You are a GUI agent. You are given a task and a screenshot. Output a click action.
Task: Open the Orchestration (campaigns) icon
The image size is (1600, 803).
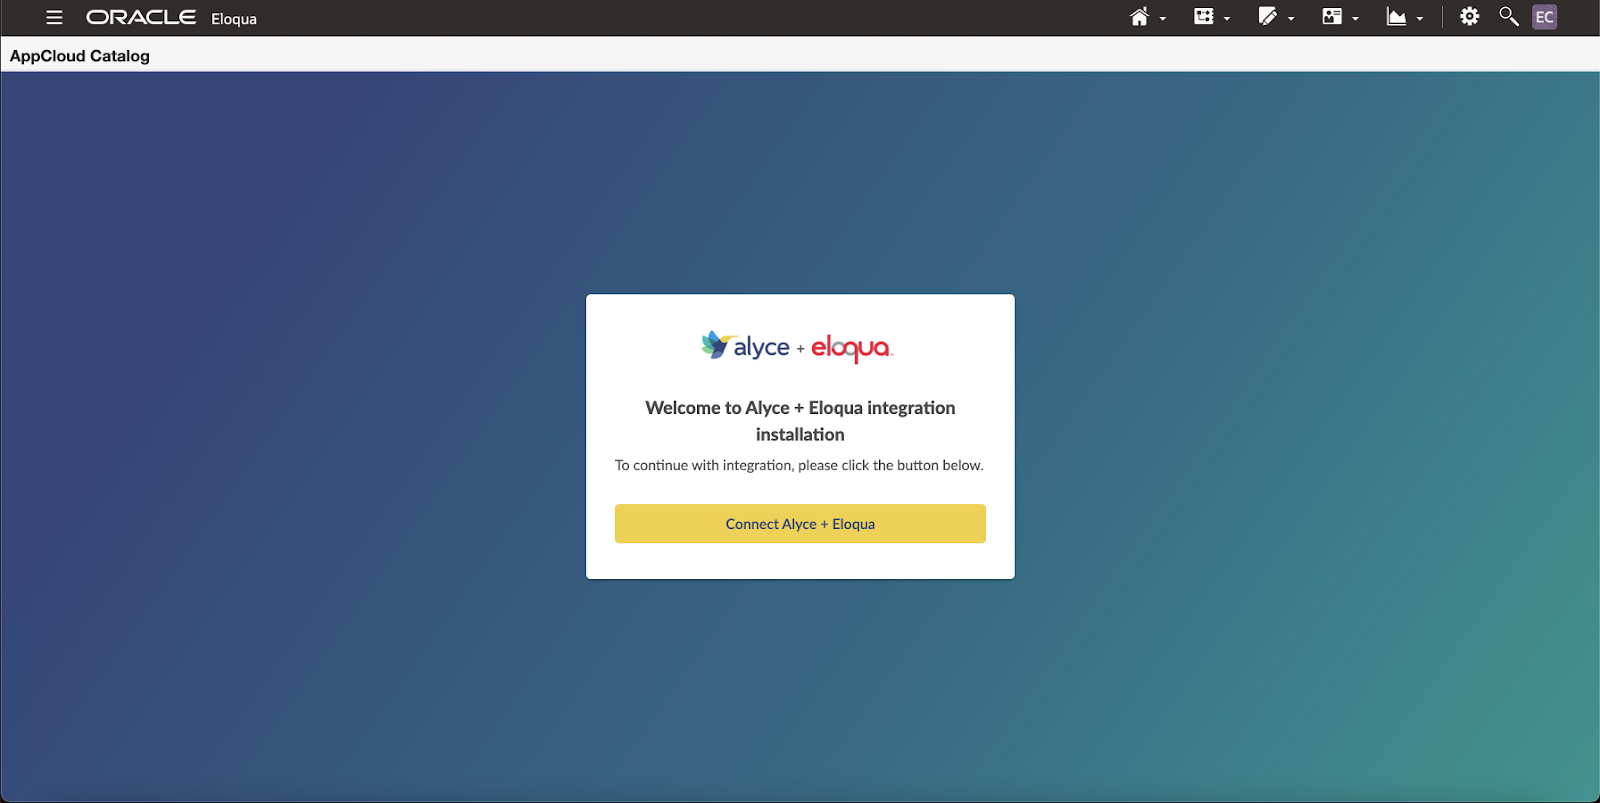[x=1204, y=17]
